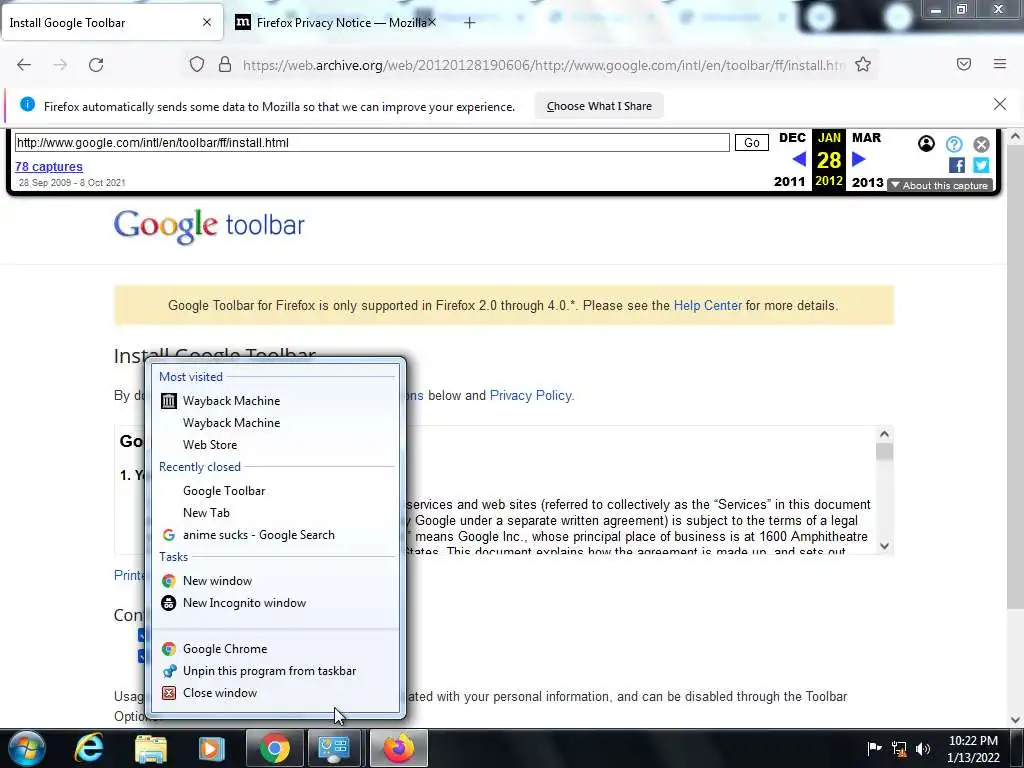Open taskbar clock showing 10:22 PM

(x=973, y=749)
